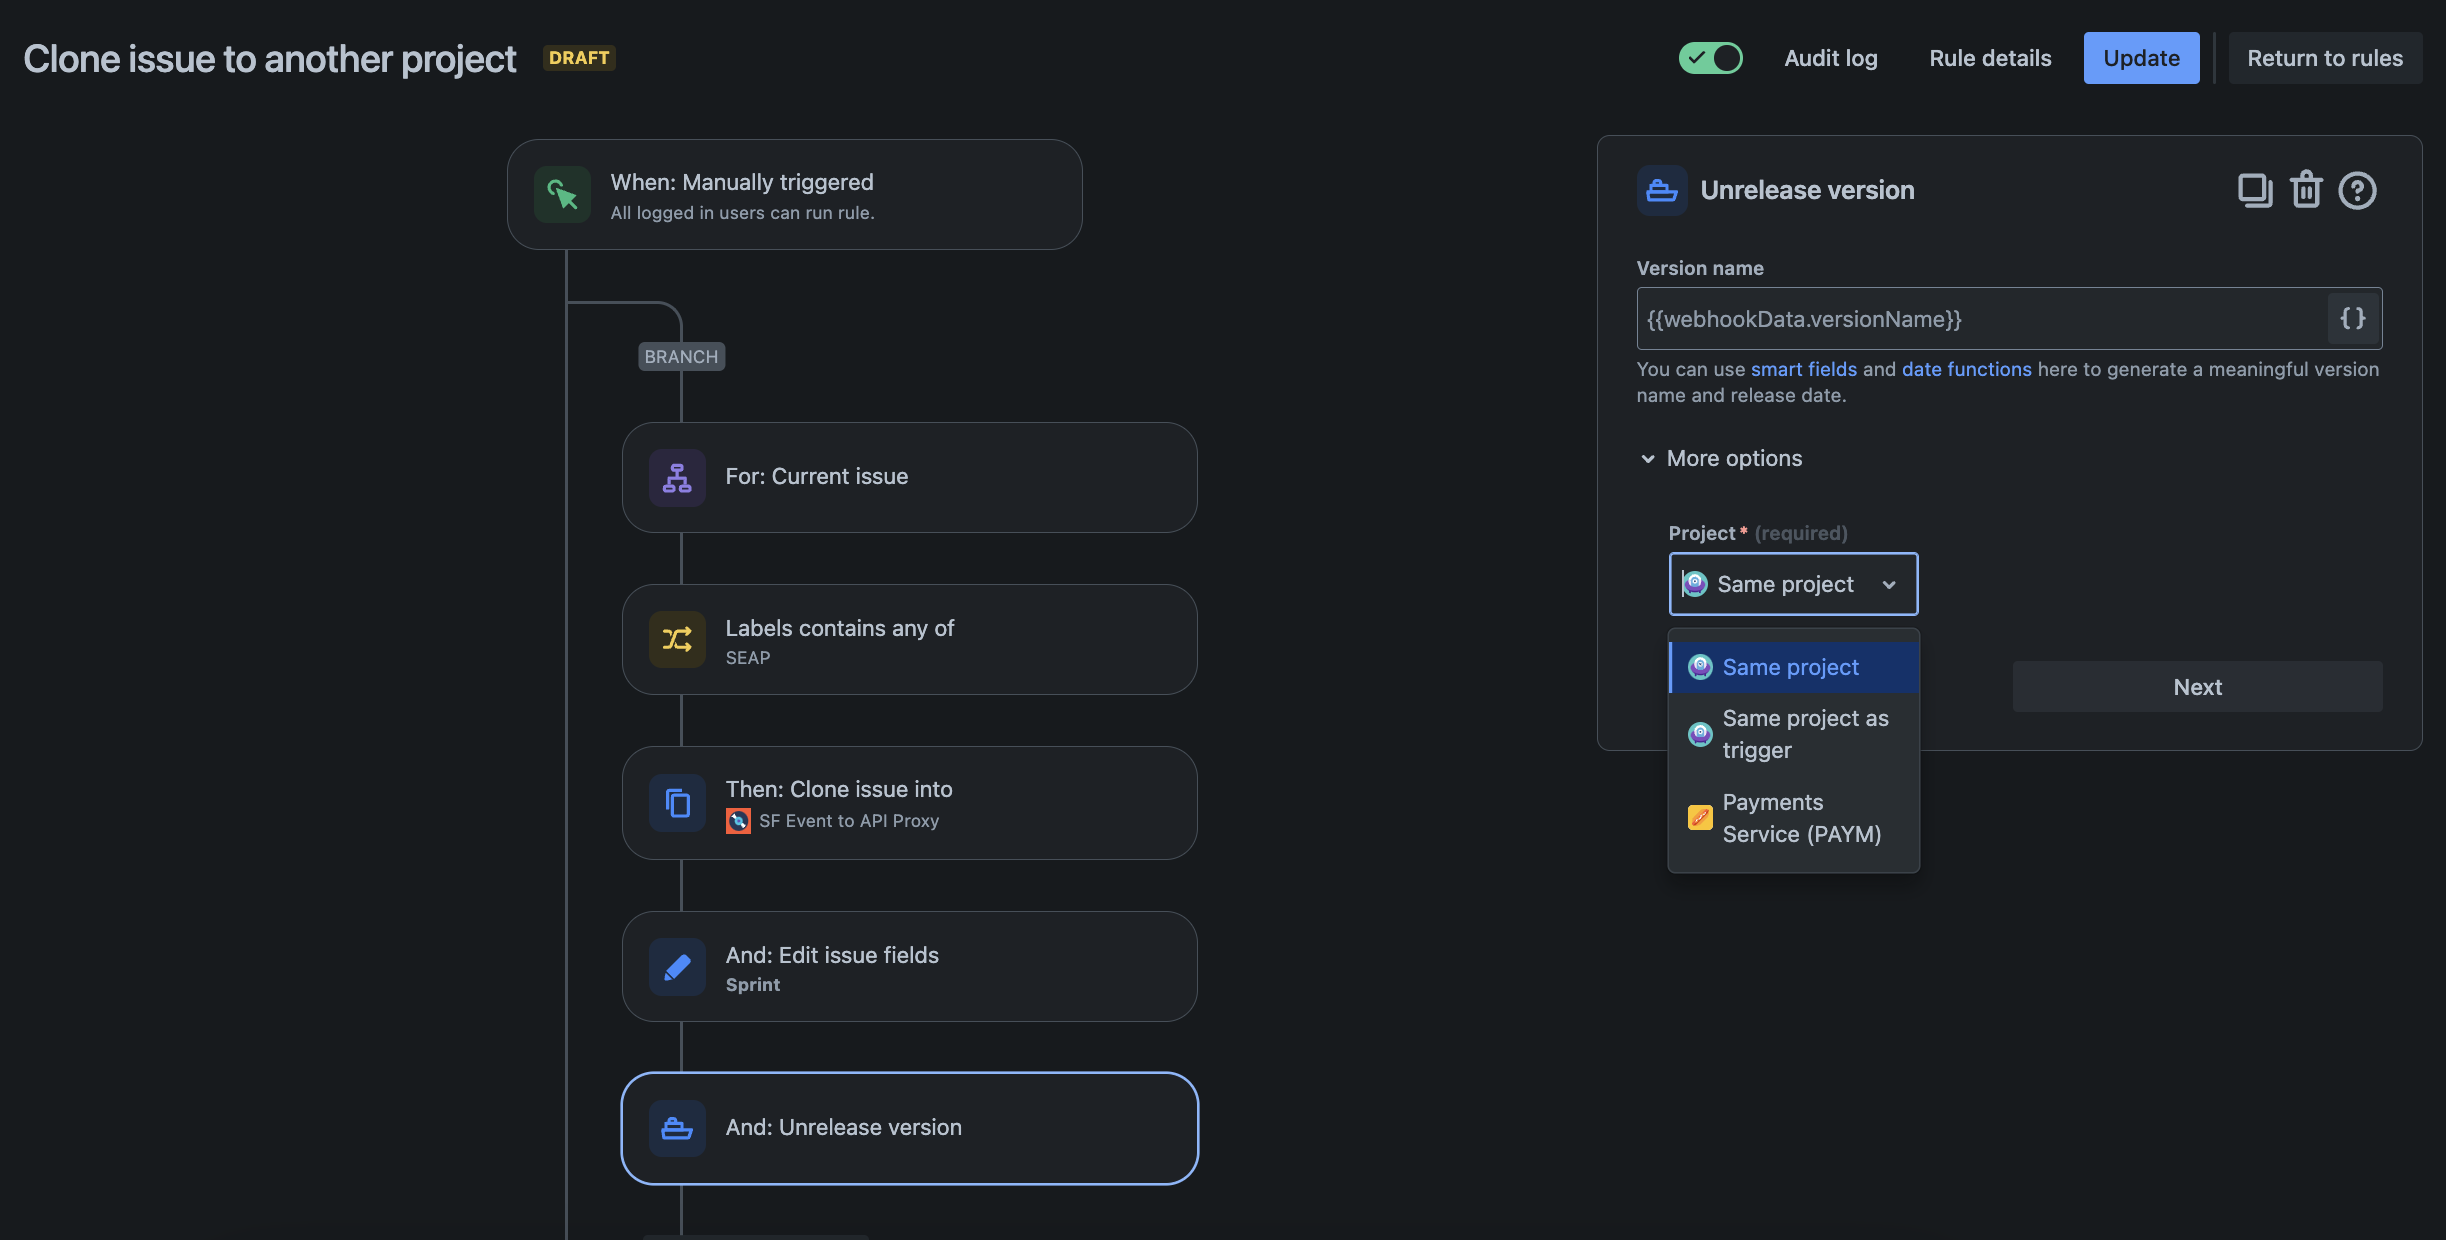Click the Manually triggered cursor icon
The width and height of the screenshot is (2446, 1240).
coord(562,195)
